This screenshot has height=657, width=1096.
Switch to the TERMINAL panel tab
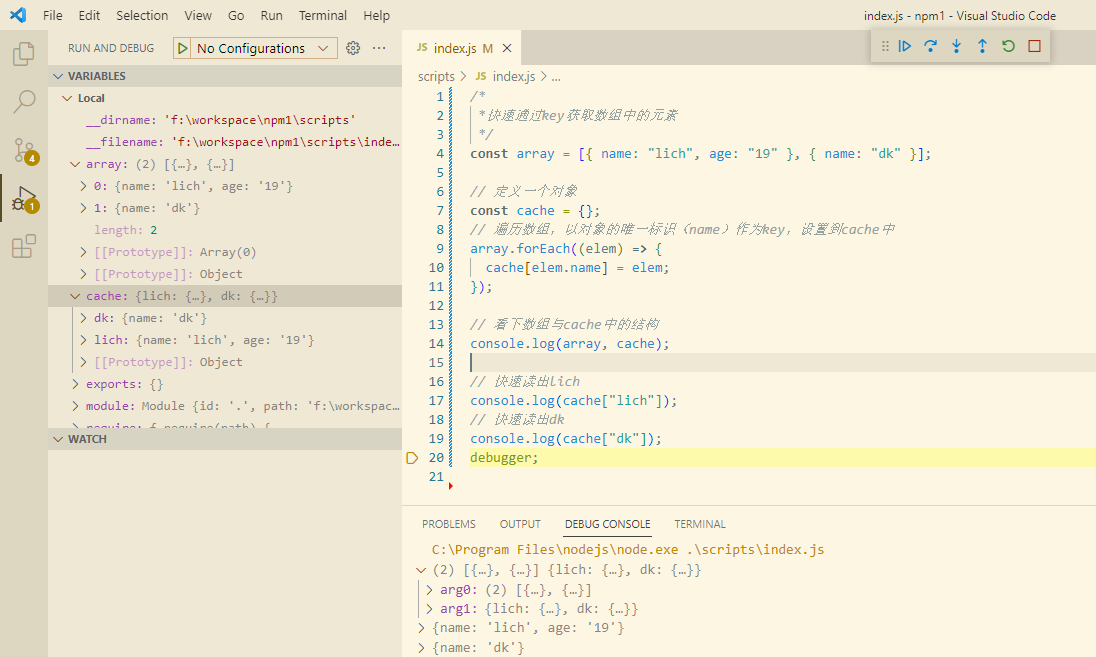click(700, 524)
